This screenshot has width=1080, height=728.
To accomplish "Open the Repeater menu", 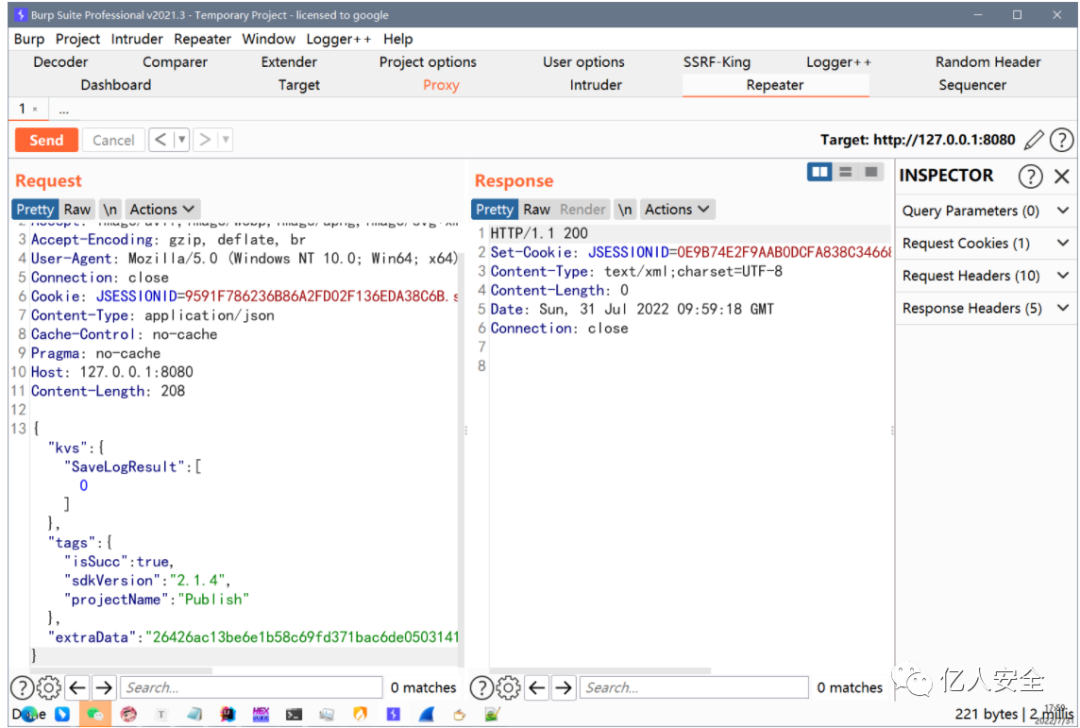I will point(202,39).
